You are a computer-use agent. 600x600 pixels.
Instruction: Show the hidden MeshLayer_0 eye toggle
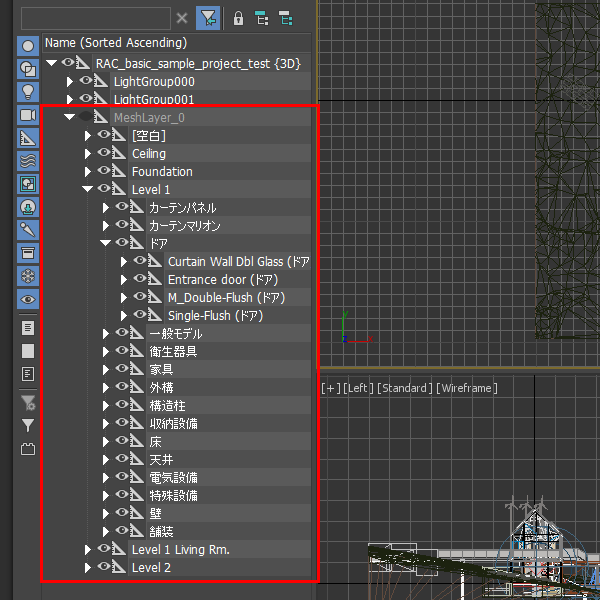(x=86, y=118)
